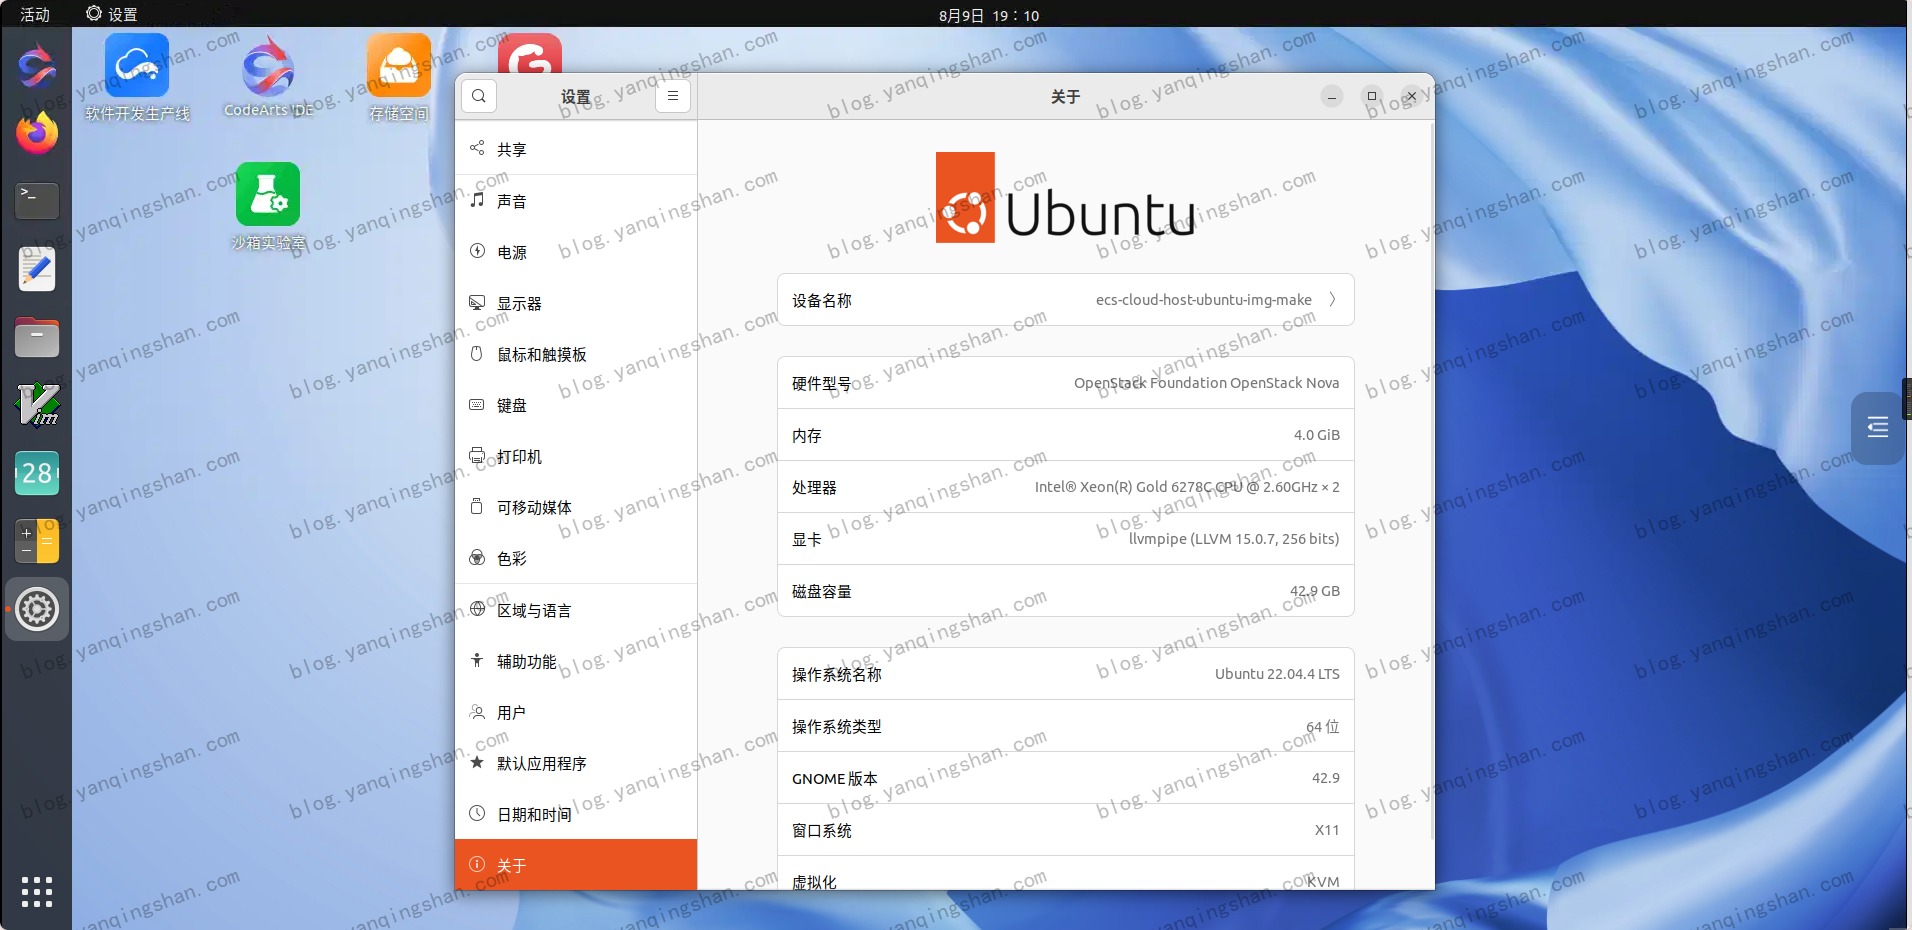Click the 显卡 llvmpipe row
The width and height of the screenshot is (1912, 930).
pos(1066,539)
